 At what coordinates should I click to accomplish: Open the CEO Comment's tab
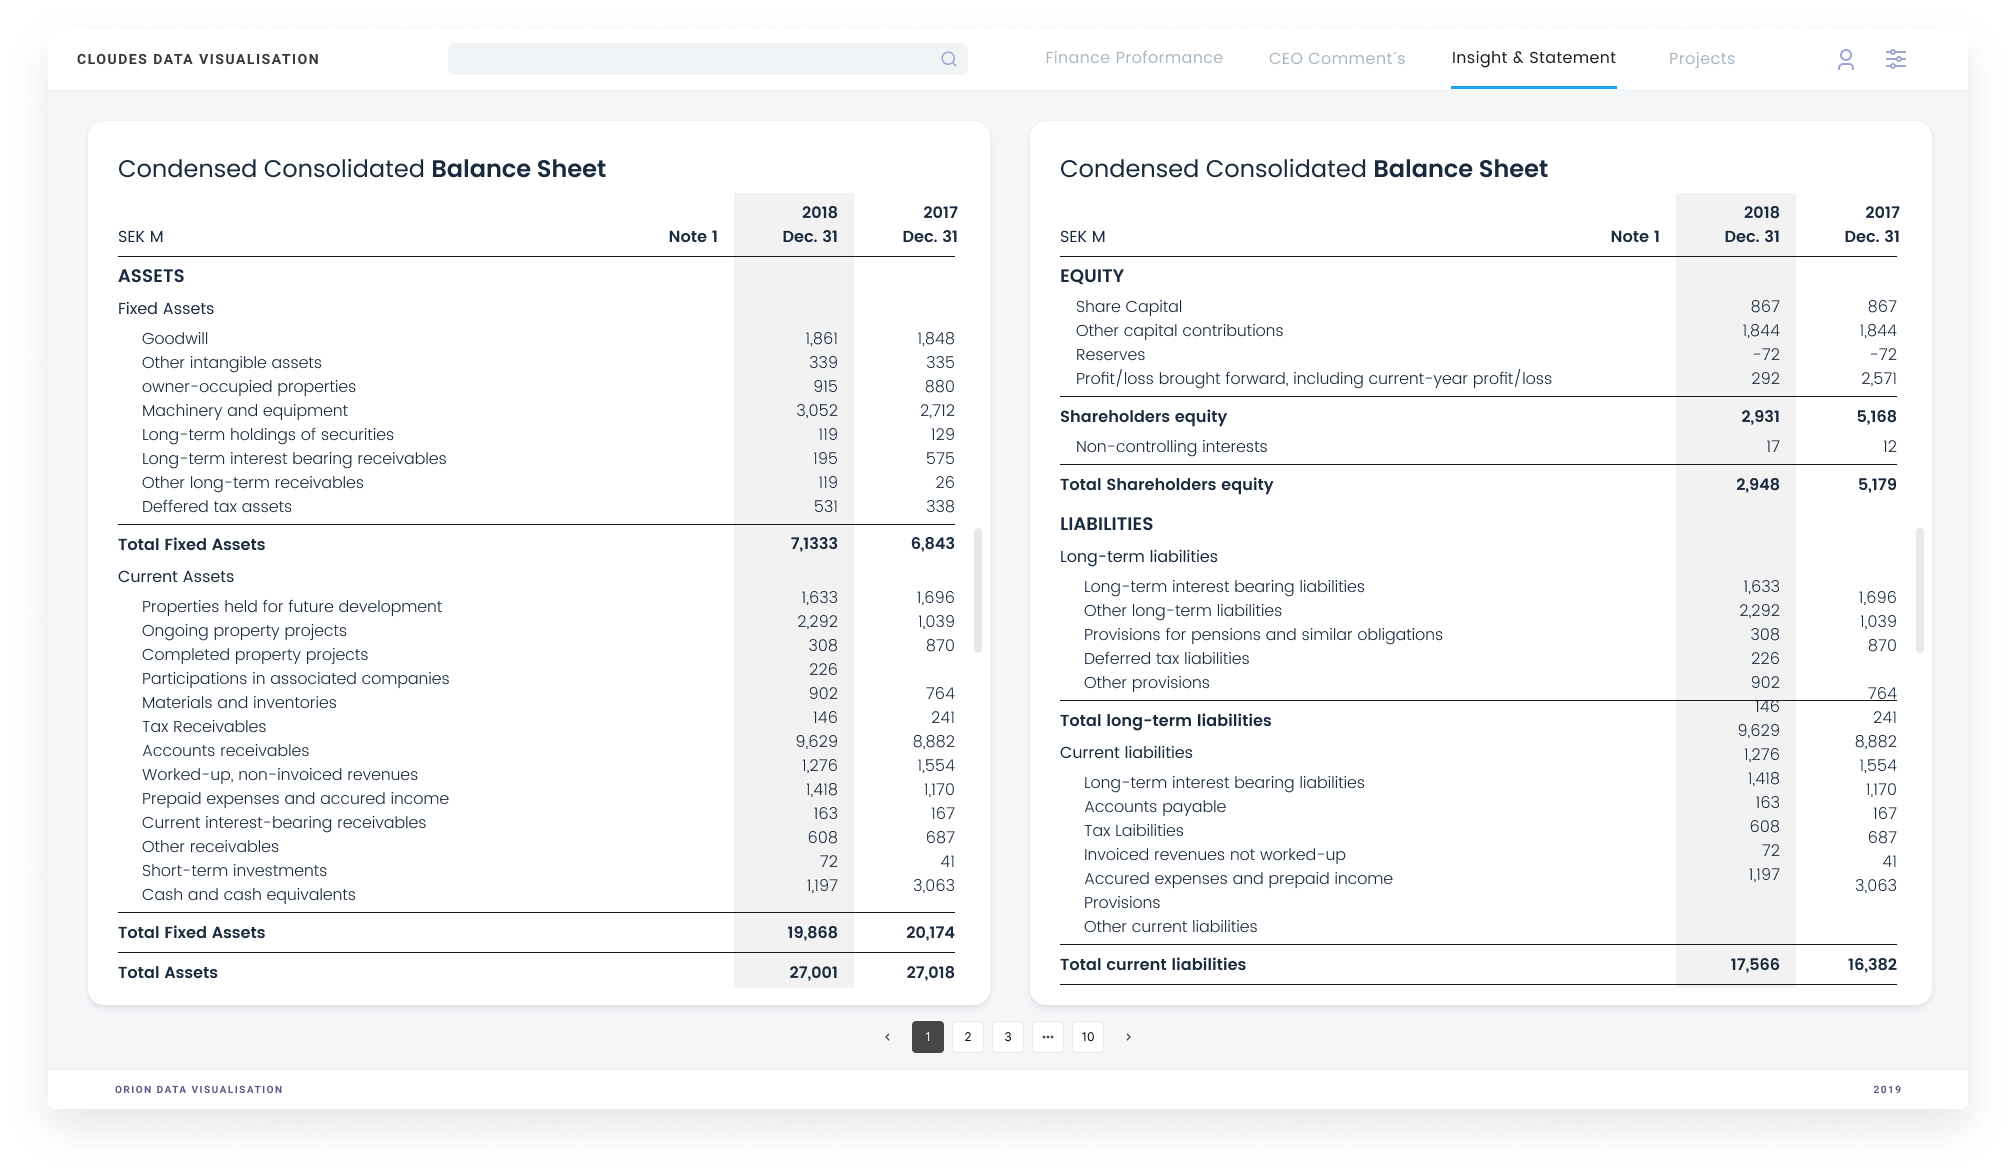(1336, 59)
